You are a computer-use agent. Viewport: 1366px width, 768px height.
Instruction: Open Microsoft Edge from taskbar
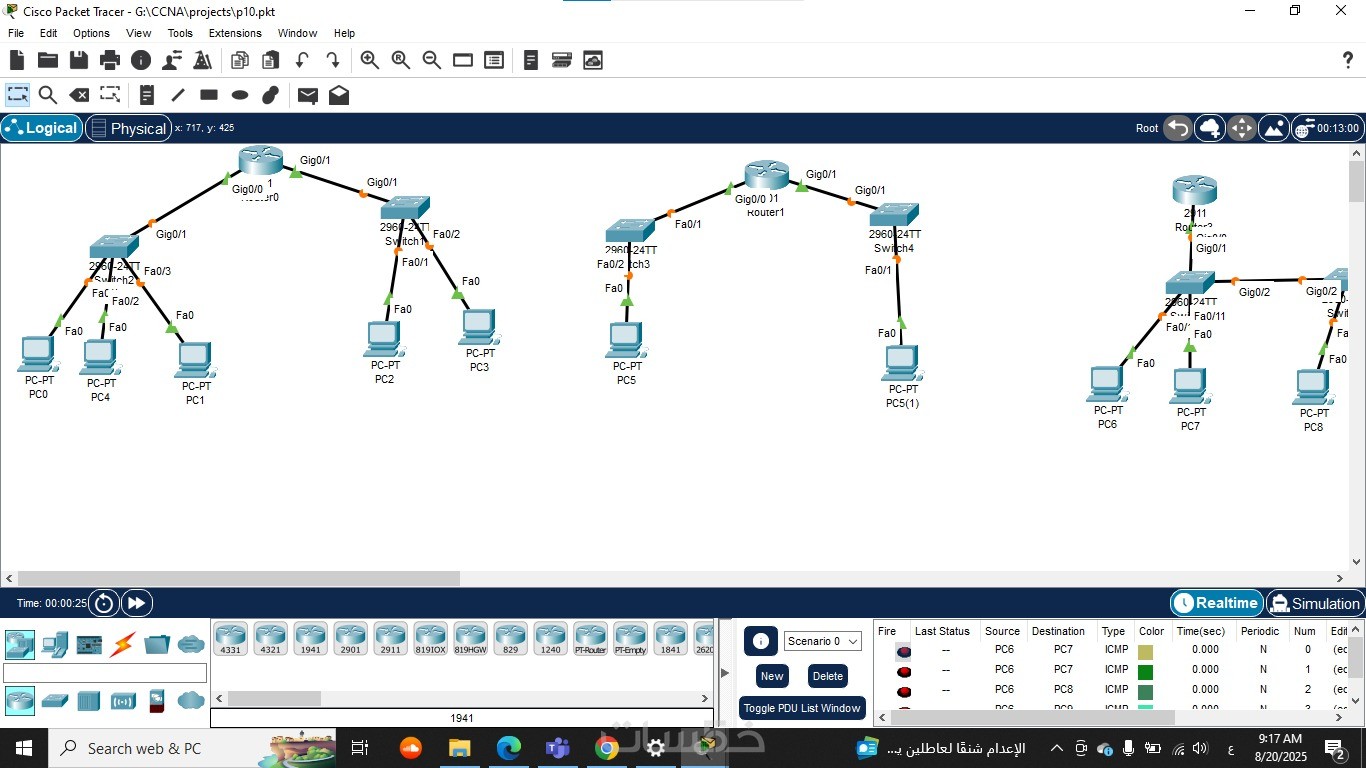[x=509, y=748]
